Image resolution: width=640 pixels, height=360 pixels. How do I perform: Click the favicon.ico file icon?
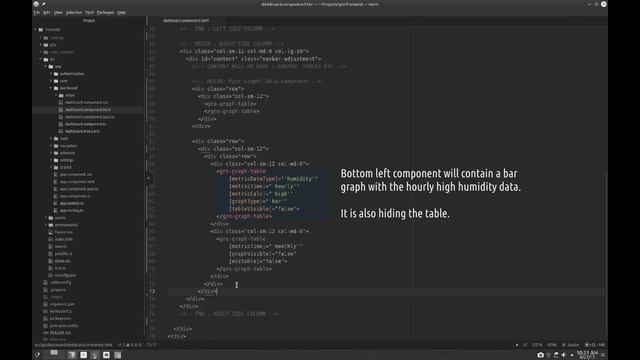tap(51, 232)
